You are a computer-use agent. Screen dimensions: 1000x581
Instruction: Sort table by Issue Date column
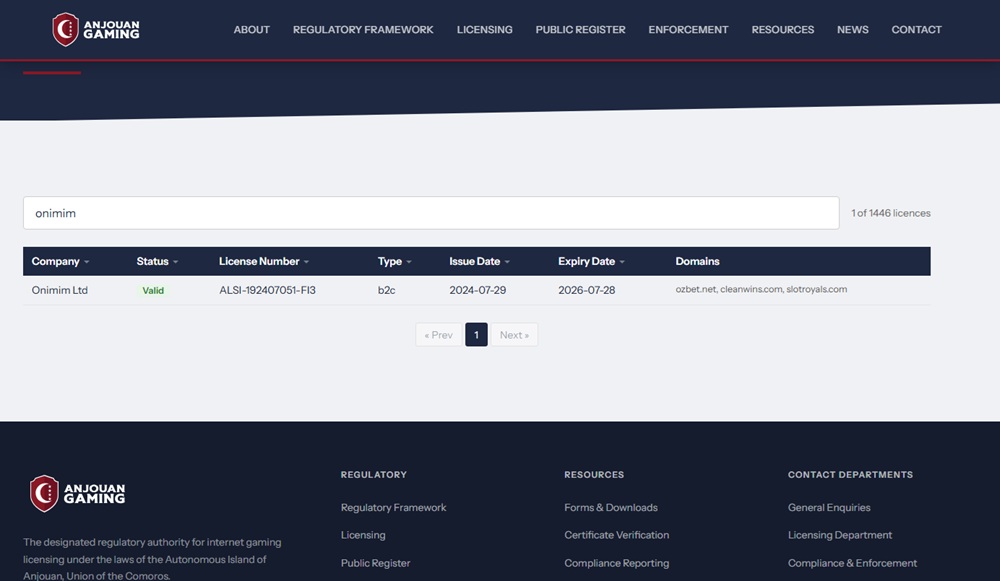click(479, 261)
